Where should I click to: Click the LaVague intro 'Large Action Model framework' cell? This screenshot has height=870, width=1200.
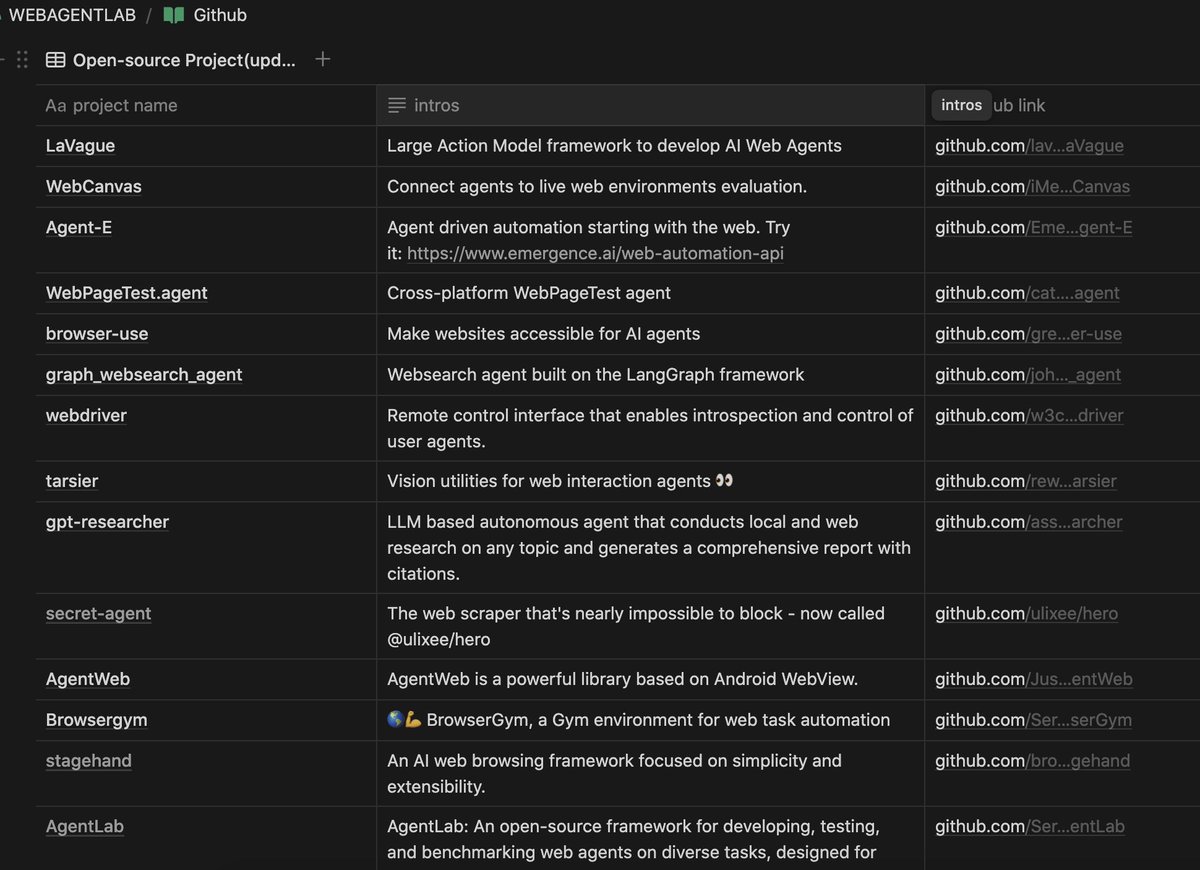click(x=651, y=146)
